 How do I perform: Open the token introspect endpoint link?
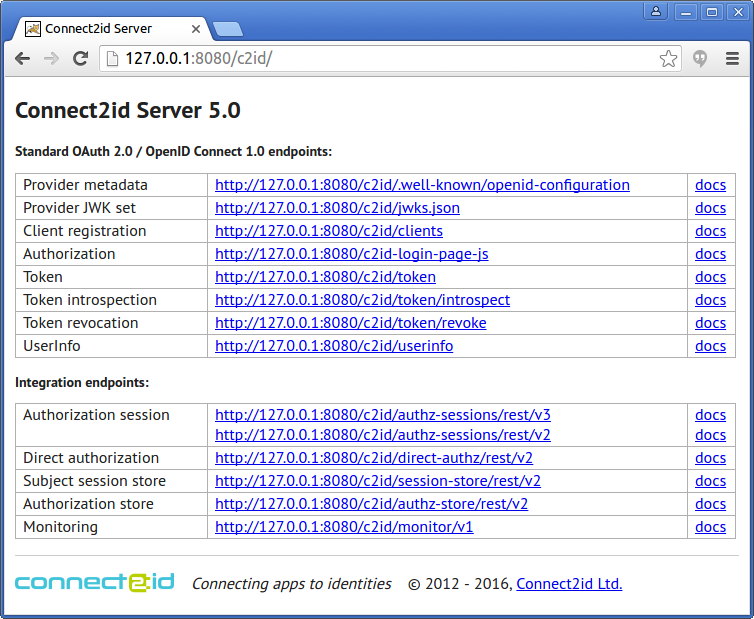click(x=362, y=300)
